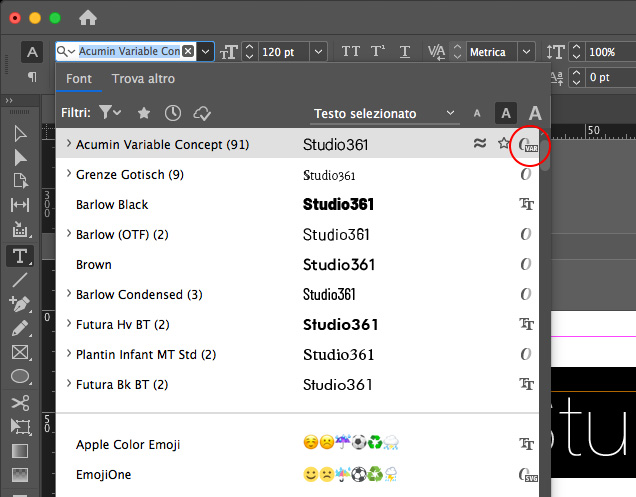This screenshot has width=636, height=497.
Task: Set small sample text size
Action: (477, 113)
